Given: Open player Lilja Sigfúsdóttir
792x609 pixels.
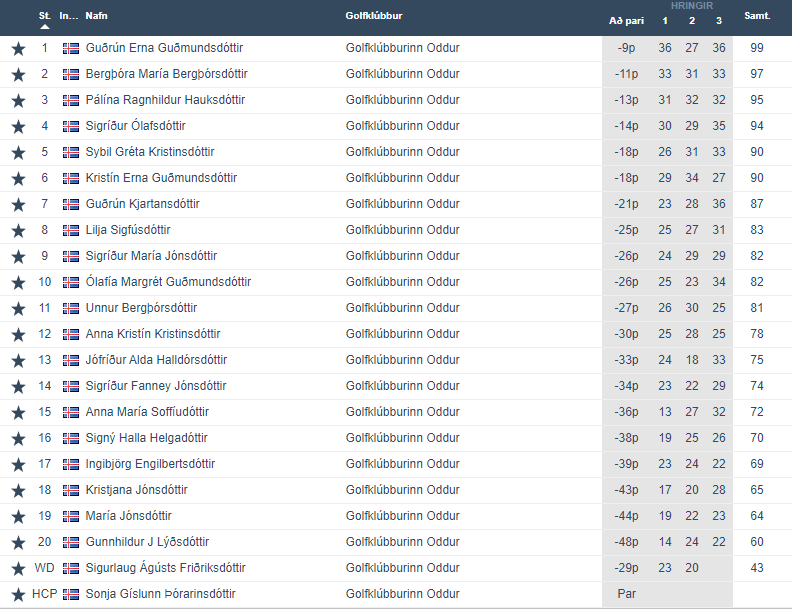Looking at the screenshot, I should pyautogui.click(x=128, y=230).
